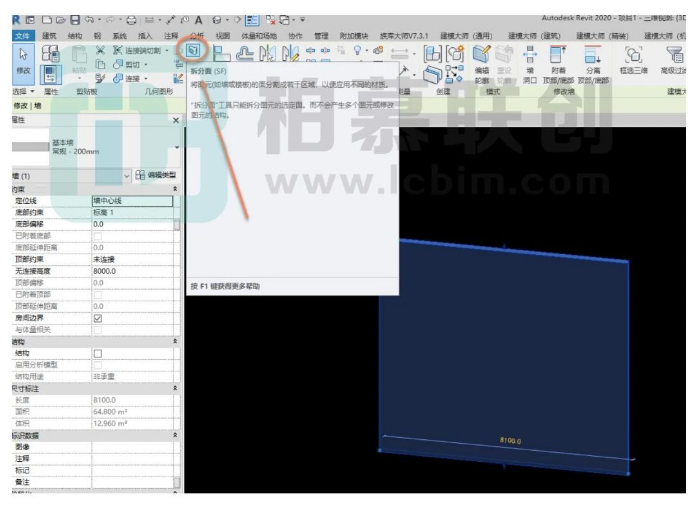Open the 连接端切割 dropdown arrow
The image size is (688, 507).
coord(167,50)
